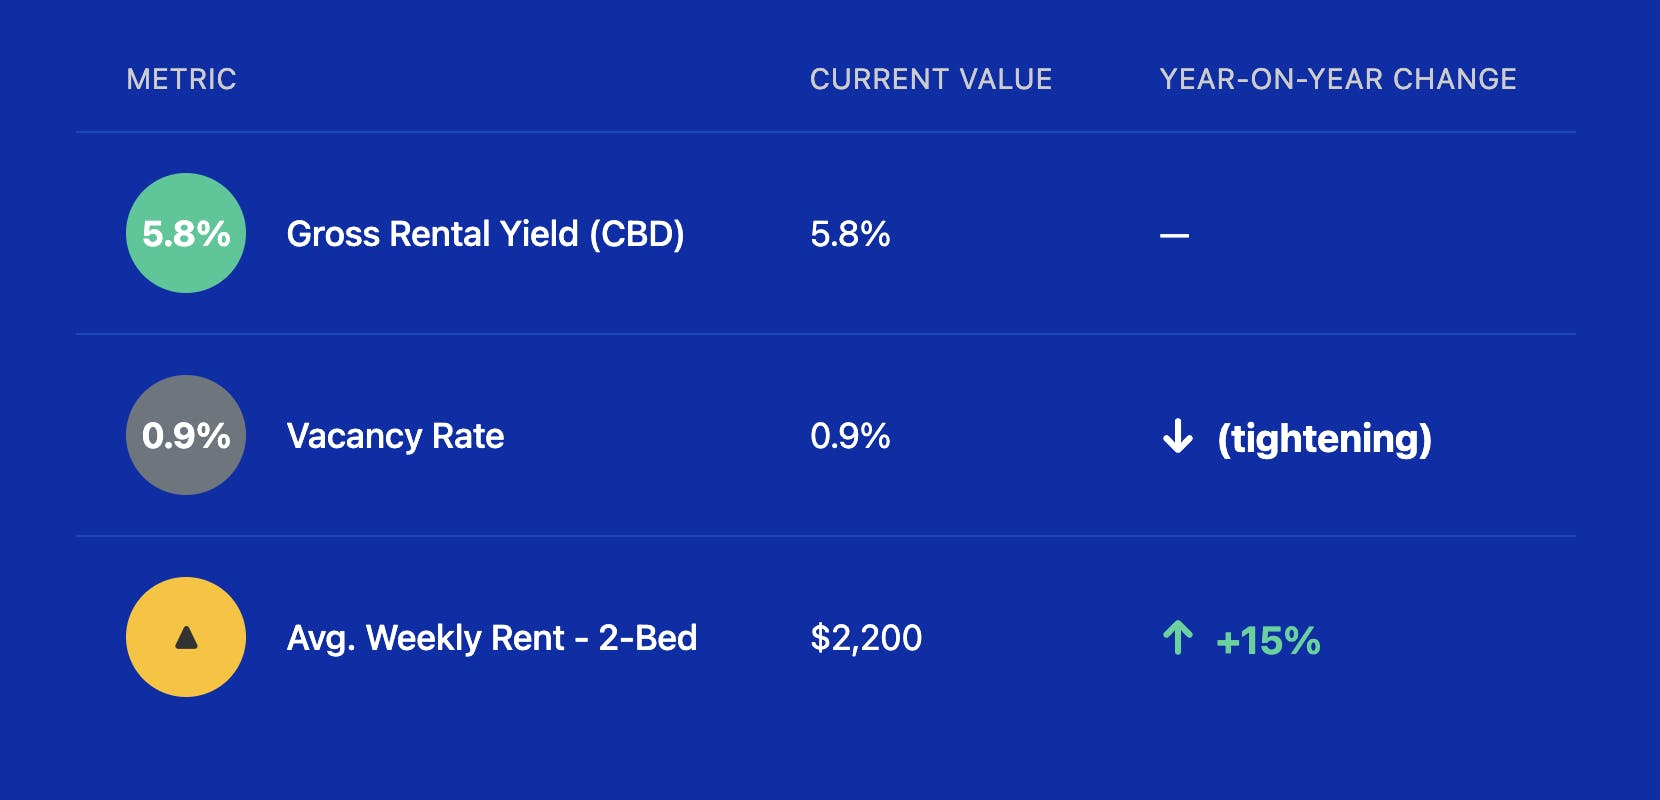Screen dimensions: 1660x800
Task: Click the green upward arrow icon
Action: click(1178, 638)
